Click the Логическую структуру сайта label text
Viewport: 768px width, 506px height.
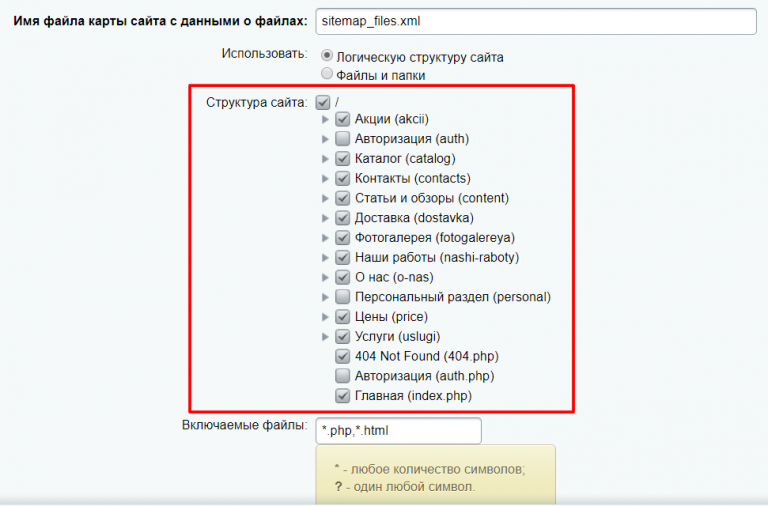coord(420,57)
